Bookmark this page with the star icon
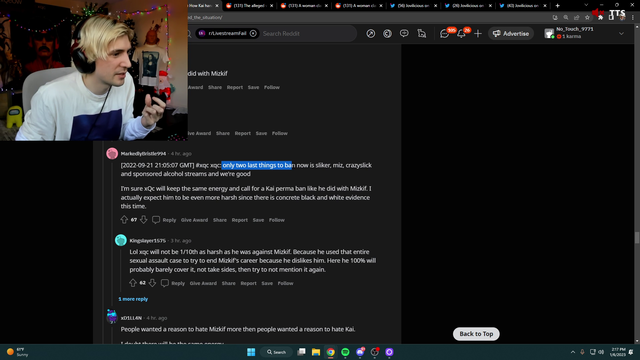The image size is (640, 360). coord(587,18)
